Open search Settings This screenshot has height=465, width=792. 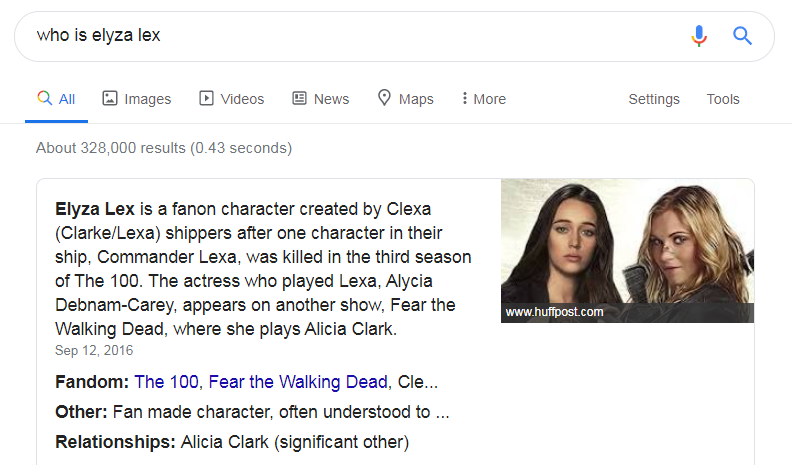click(x=654, y=99)
